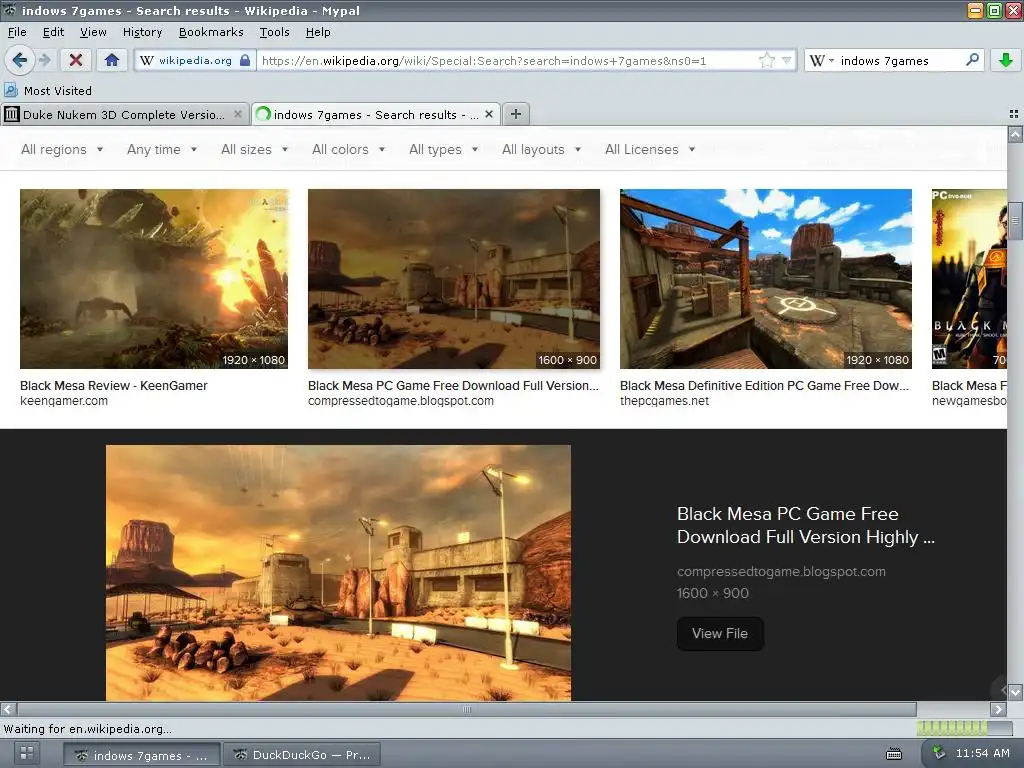Image resolution: width=1024 pixels, height=768 pixels.
Task: Select the indows 7games Search results tab
Action: pyautogui.click(x=376, y=114)
